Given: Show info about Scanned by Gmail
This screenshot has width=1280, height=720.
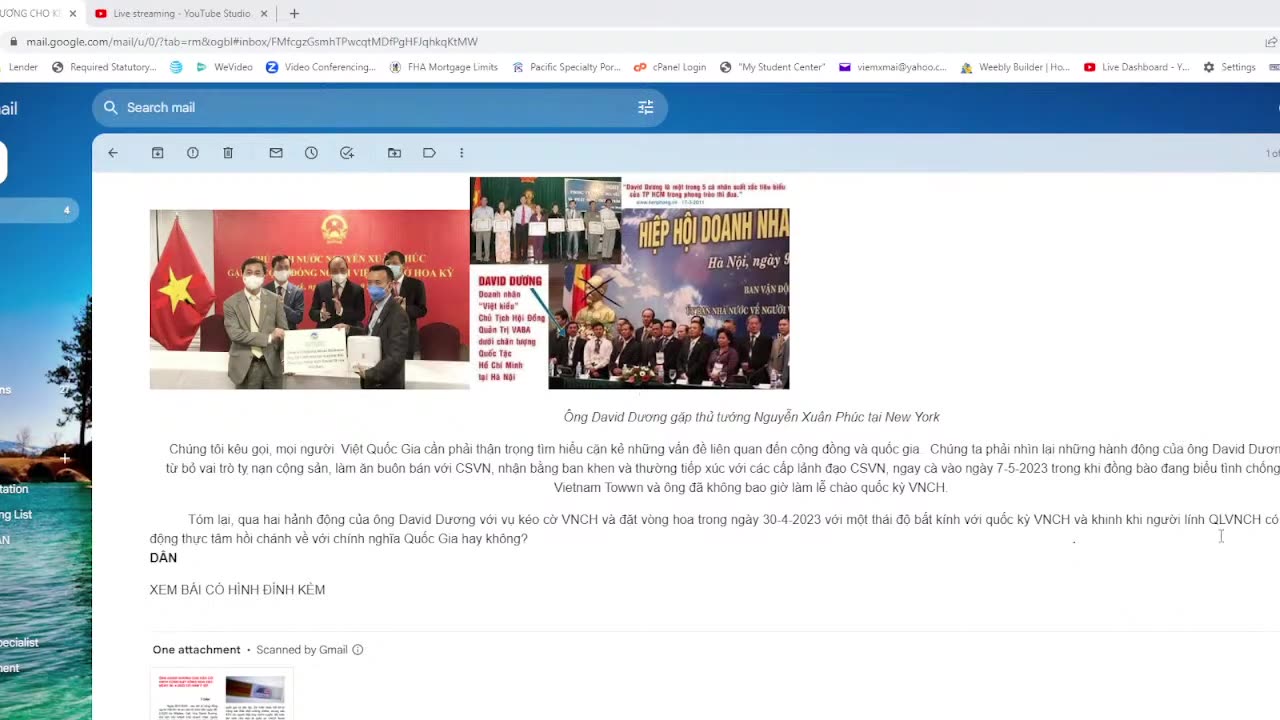Looking at the screenshot, I should pyautogui.click(x=358, y=650).
